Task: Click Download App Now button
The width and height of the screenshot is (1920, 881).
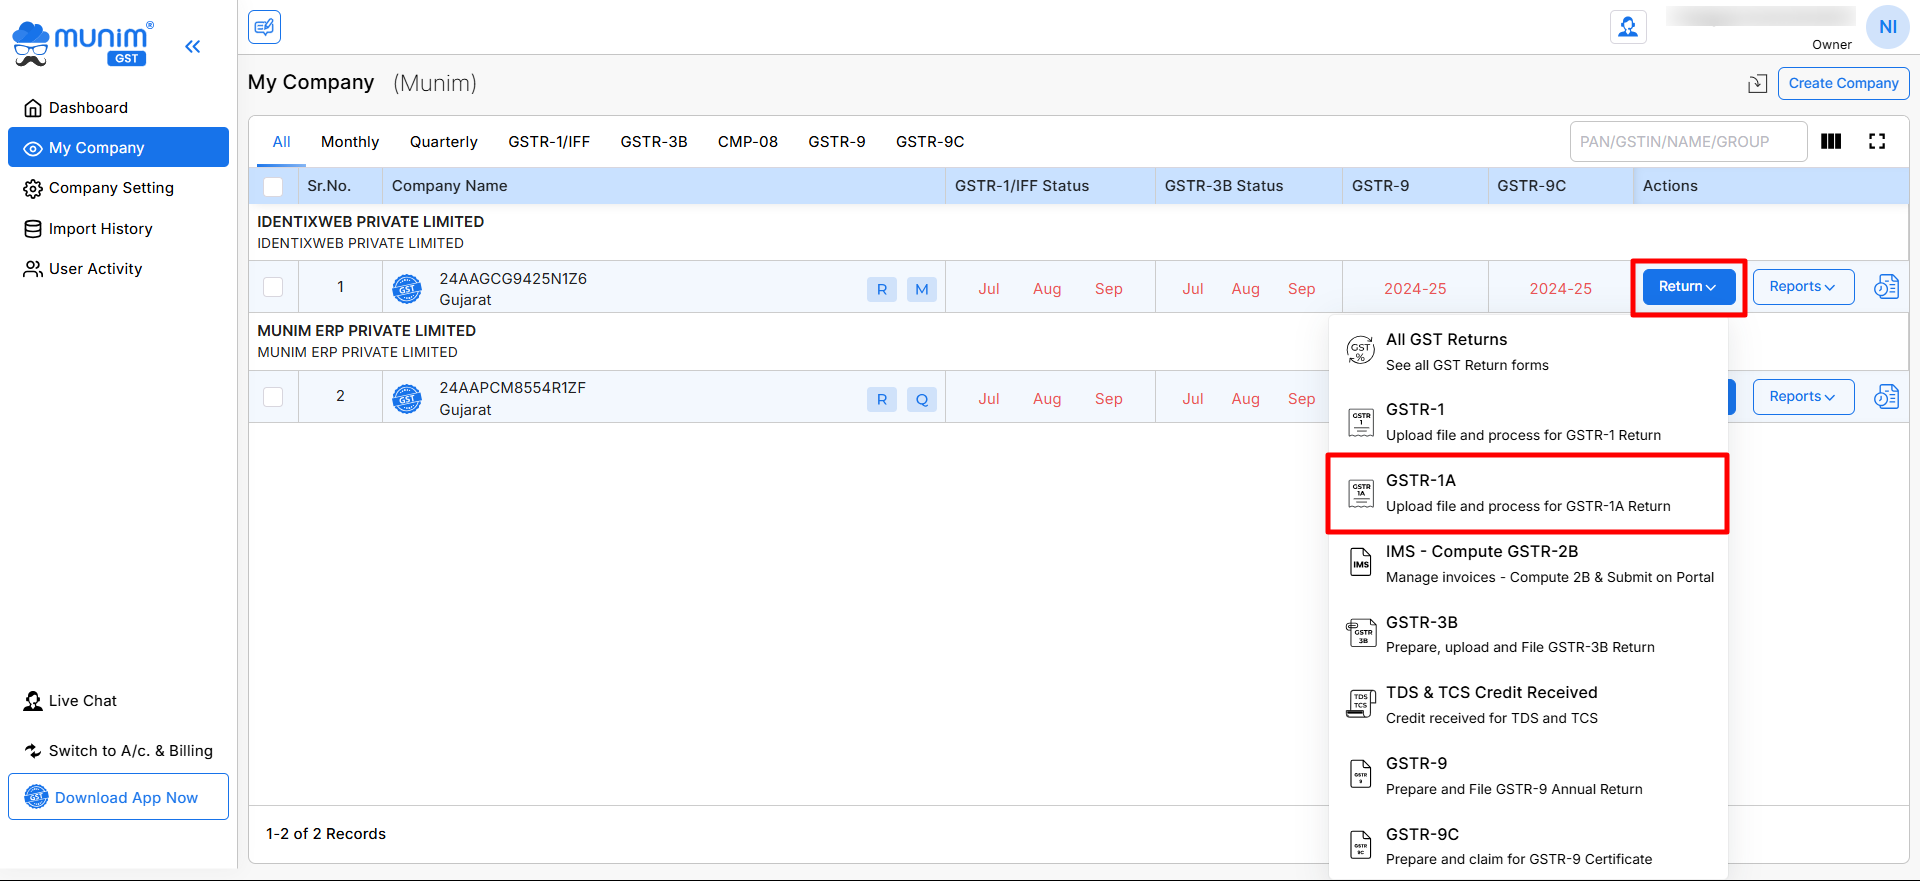Action: tap(118, 797)
